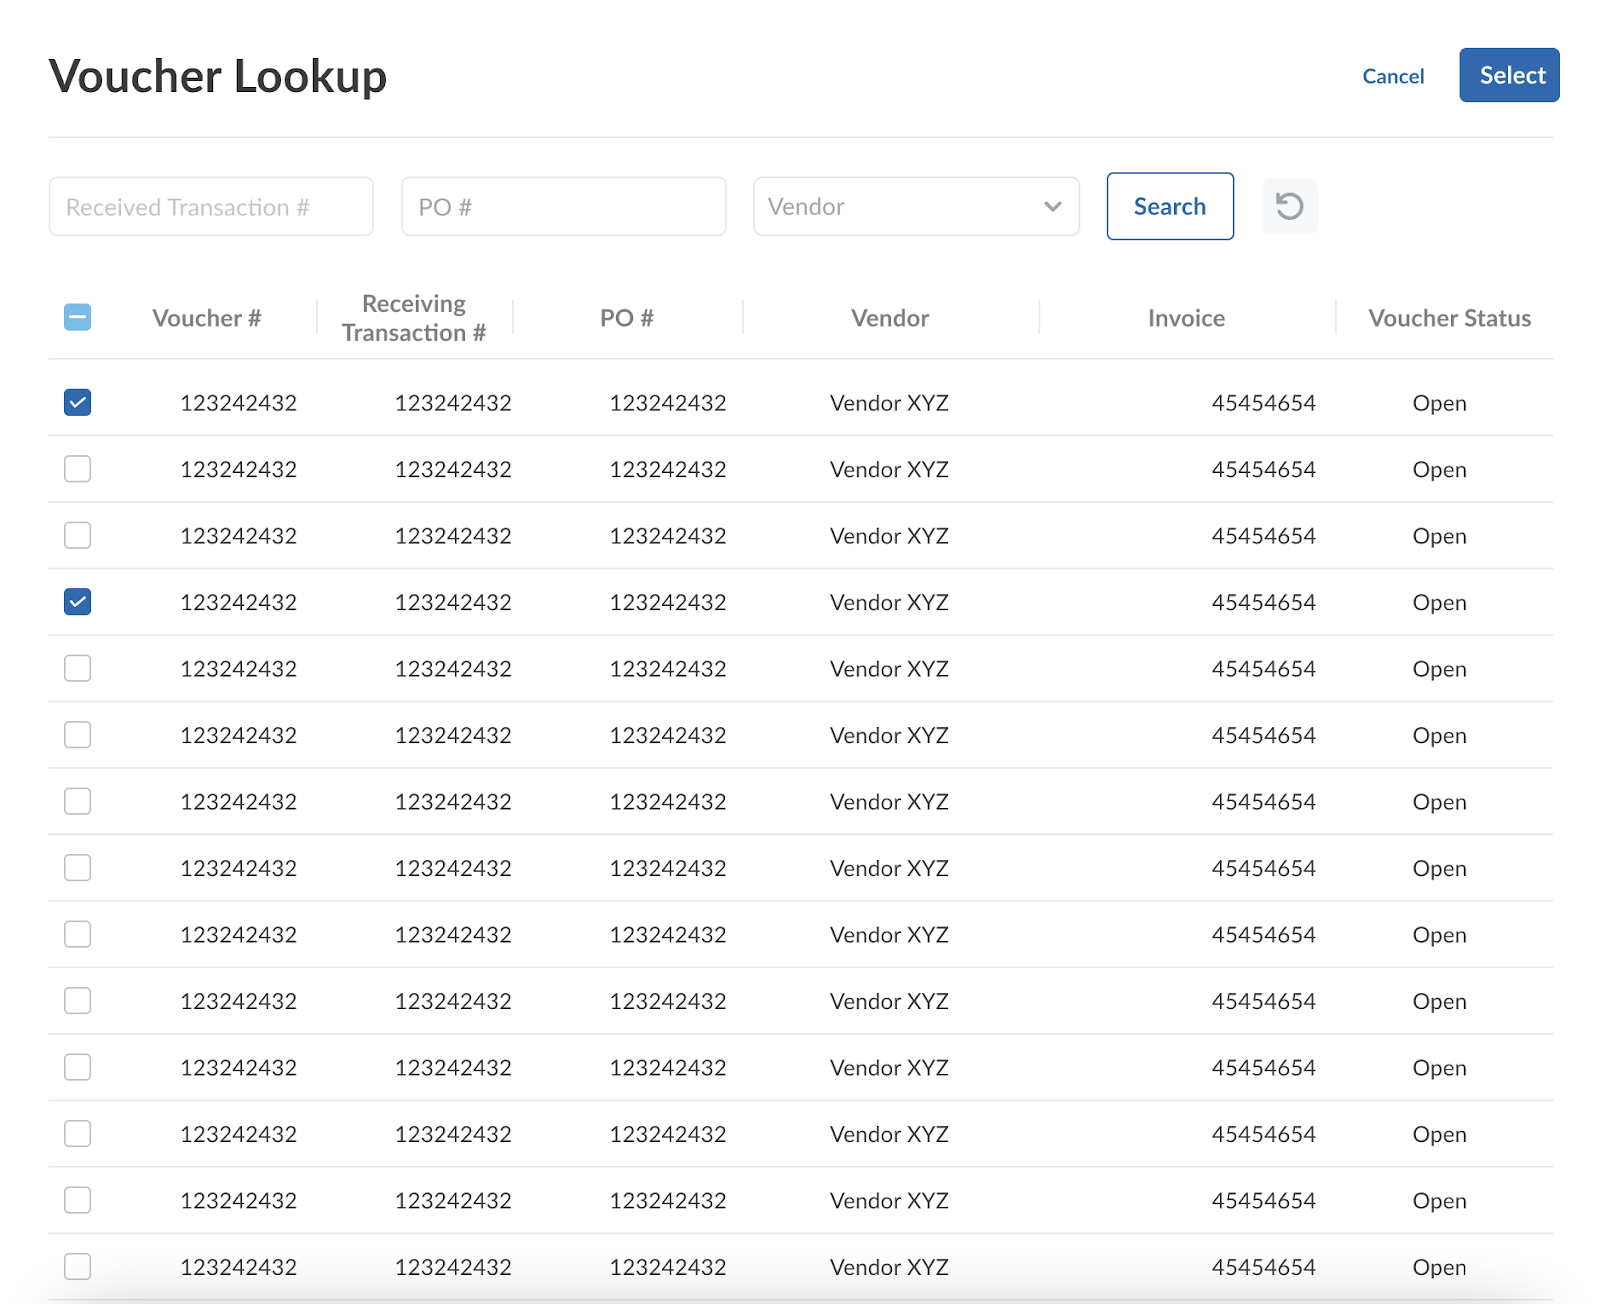Click the Invoice column header
The image size is (1600, 1304).
[x=1185, y=317]
